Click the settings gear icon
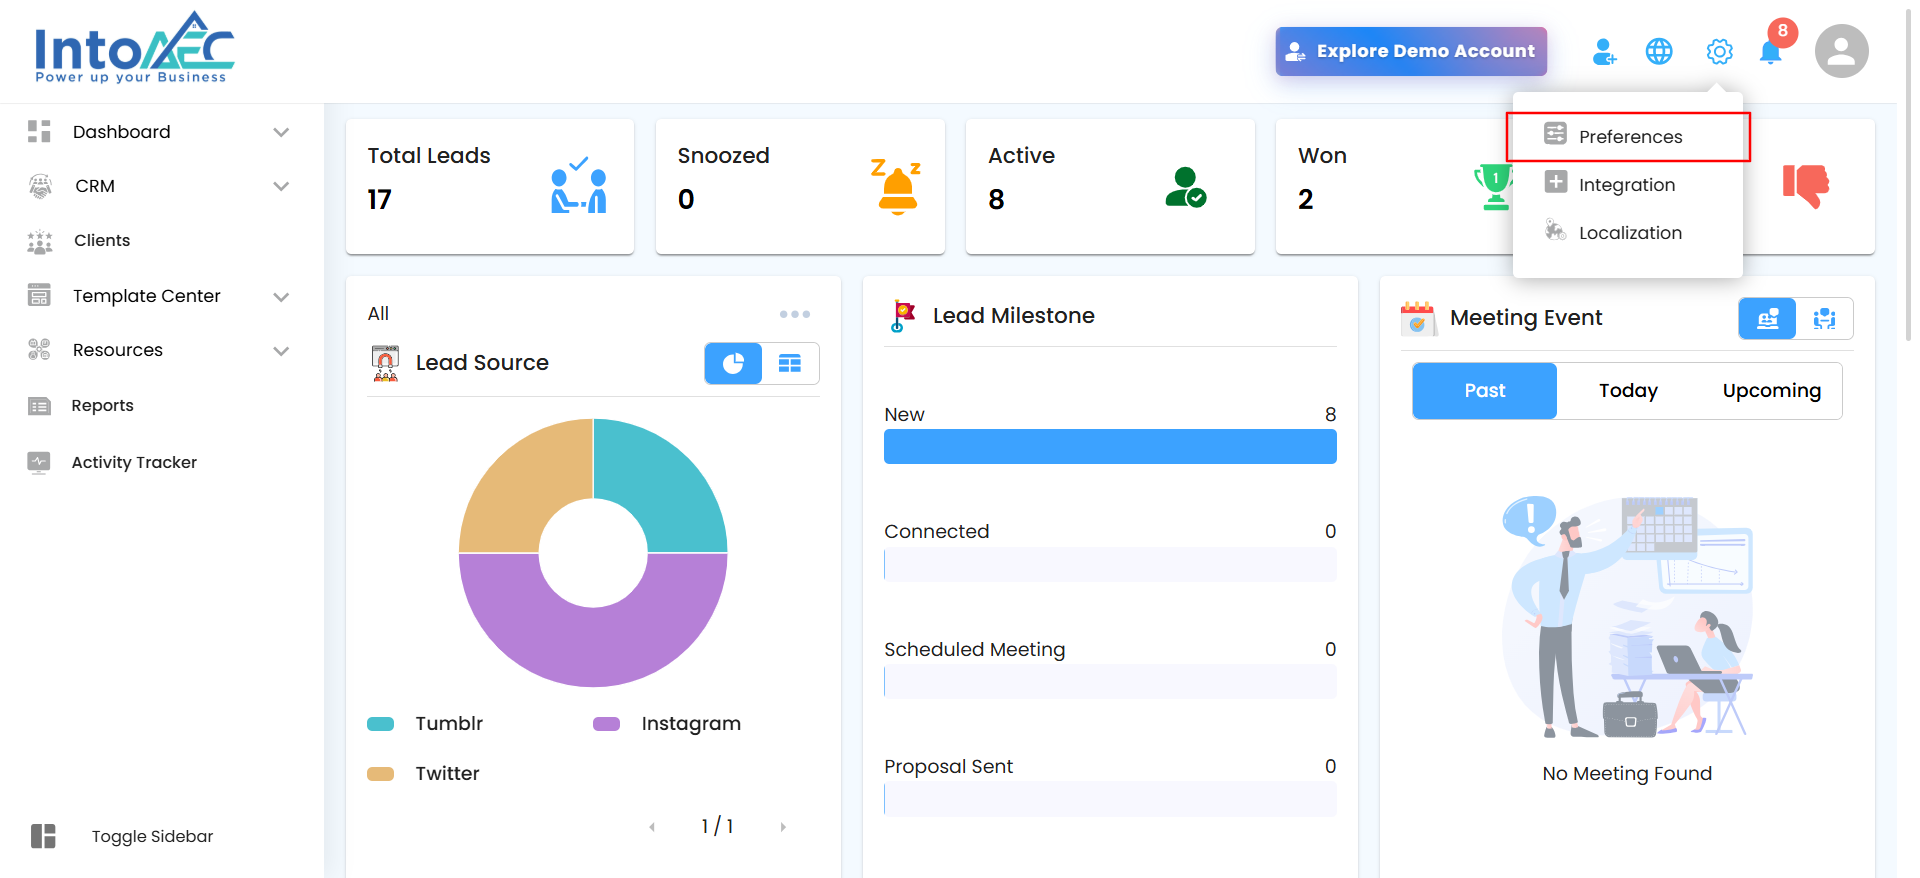The height and width of the screenshot is (878, 1920). (x=1719, y=52)
